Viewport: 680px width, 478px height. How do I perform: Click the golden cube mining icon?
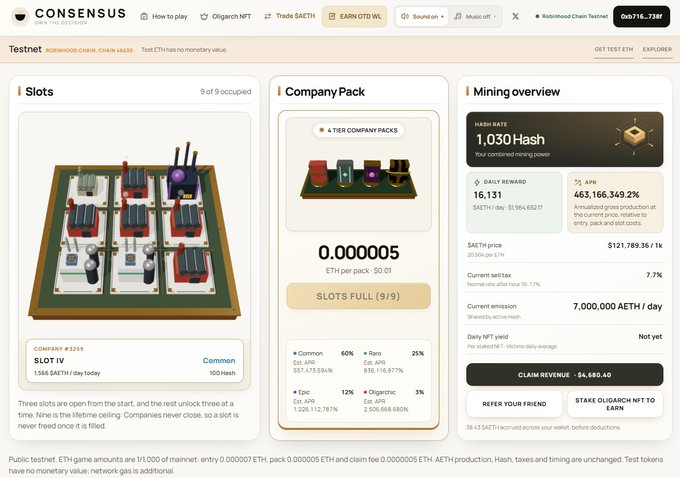634,137
